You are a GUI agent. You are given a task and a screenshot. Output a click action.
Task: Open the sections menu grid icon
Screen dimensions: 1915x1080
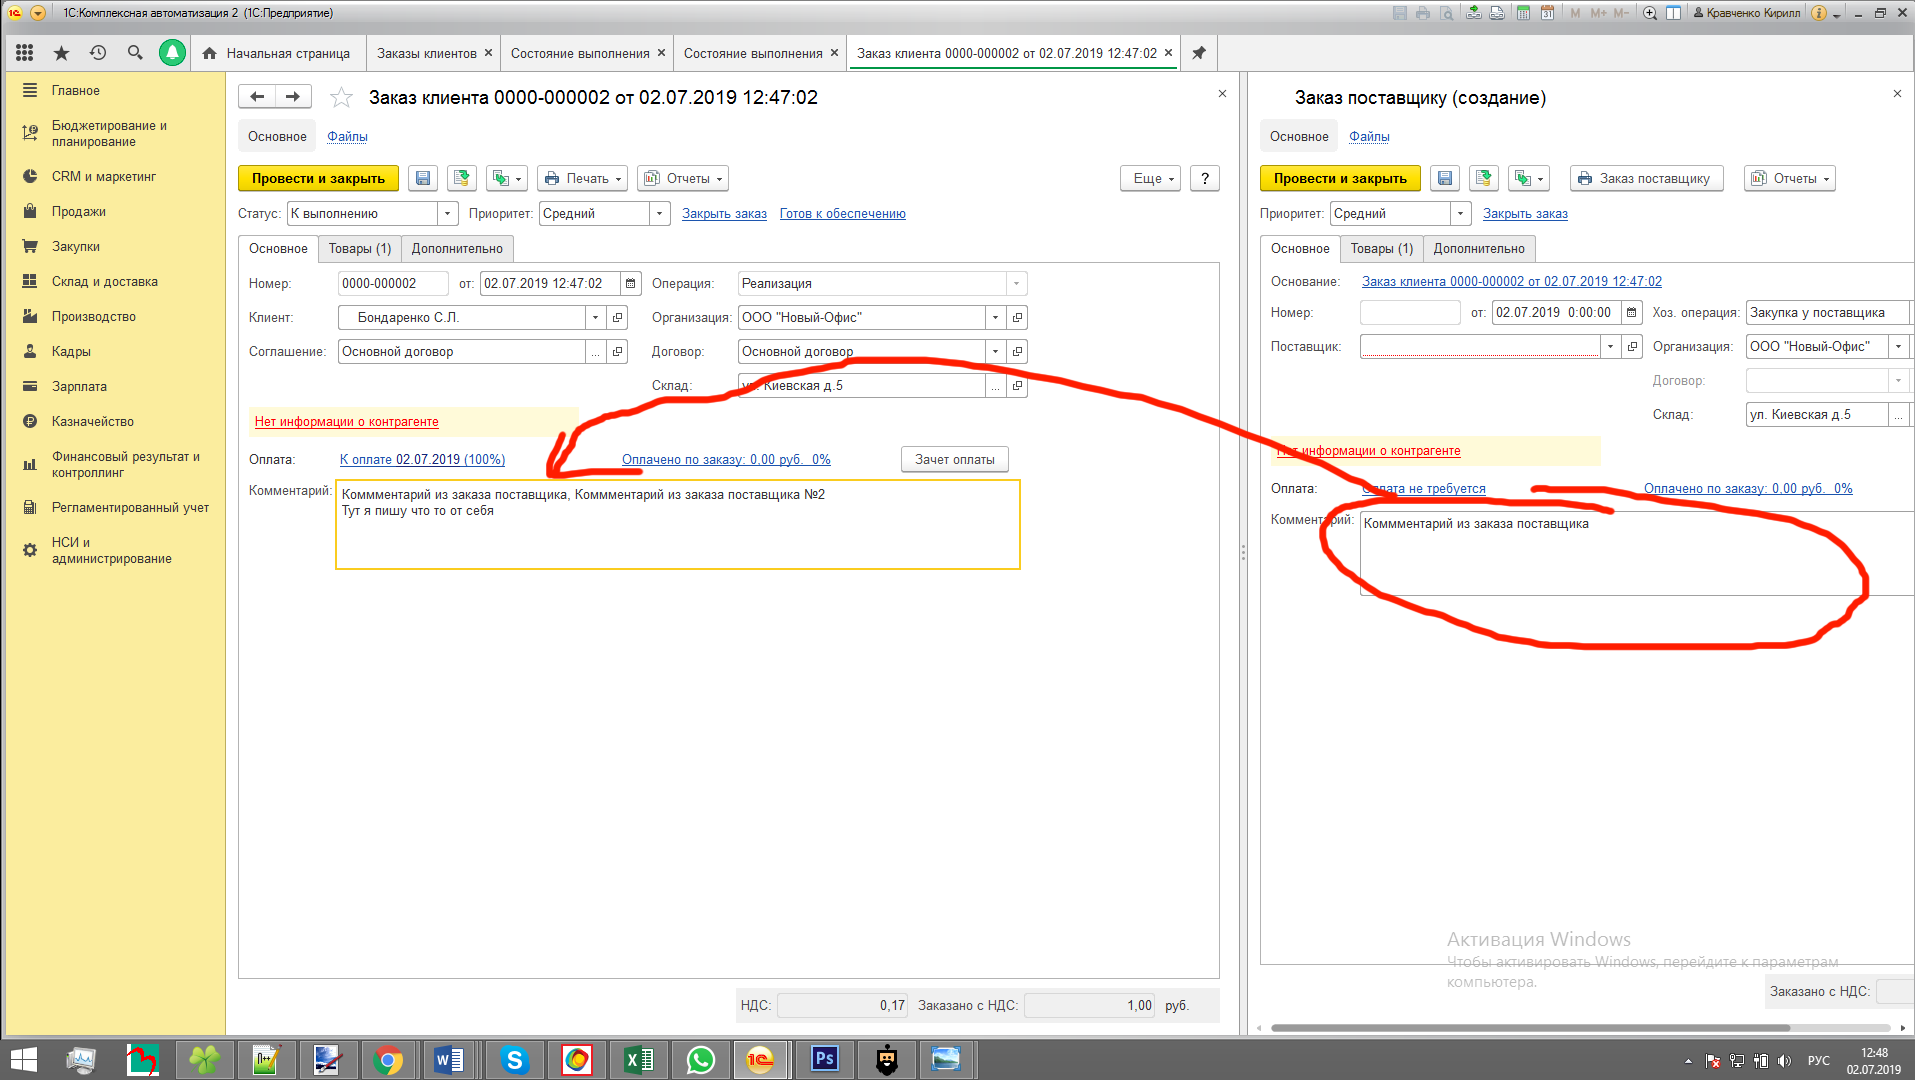click(x=25, y=53)
